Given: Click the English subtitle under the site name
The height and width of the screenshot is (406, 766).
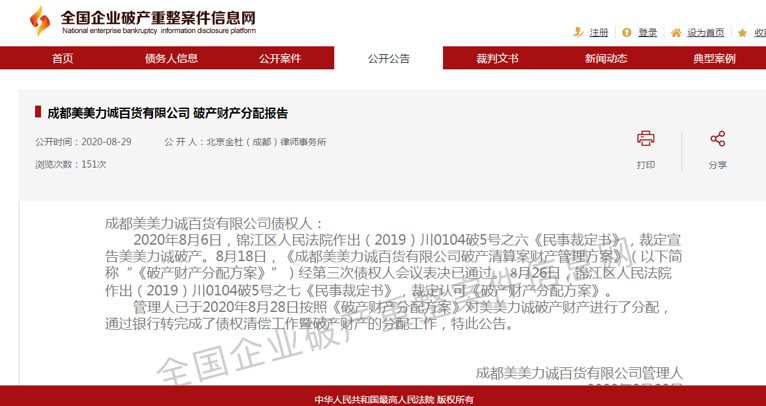Looking at the screenshot, I should [159, 31].
